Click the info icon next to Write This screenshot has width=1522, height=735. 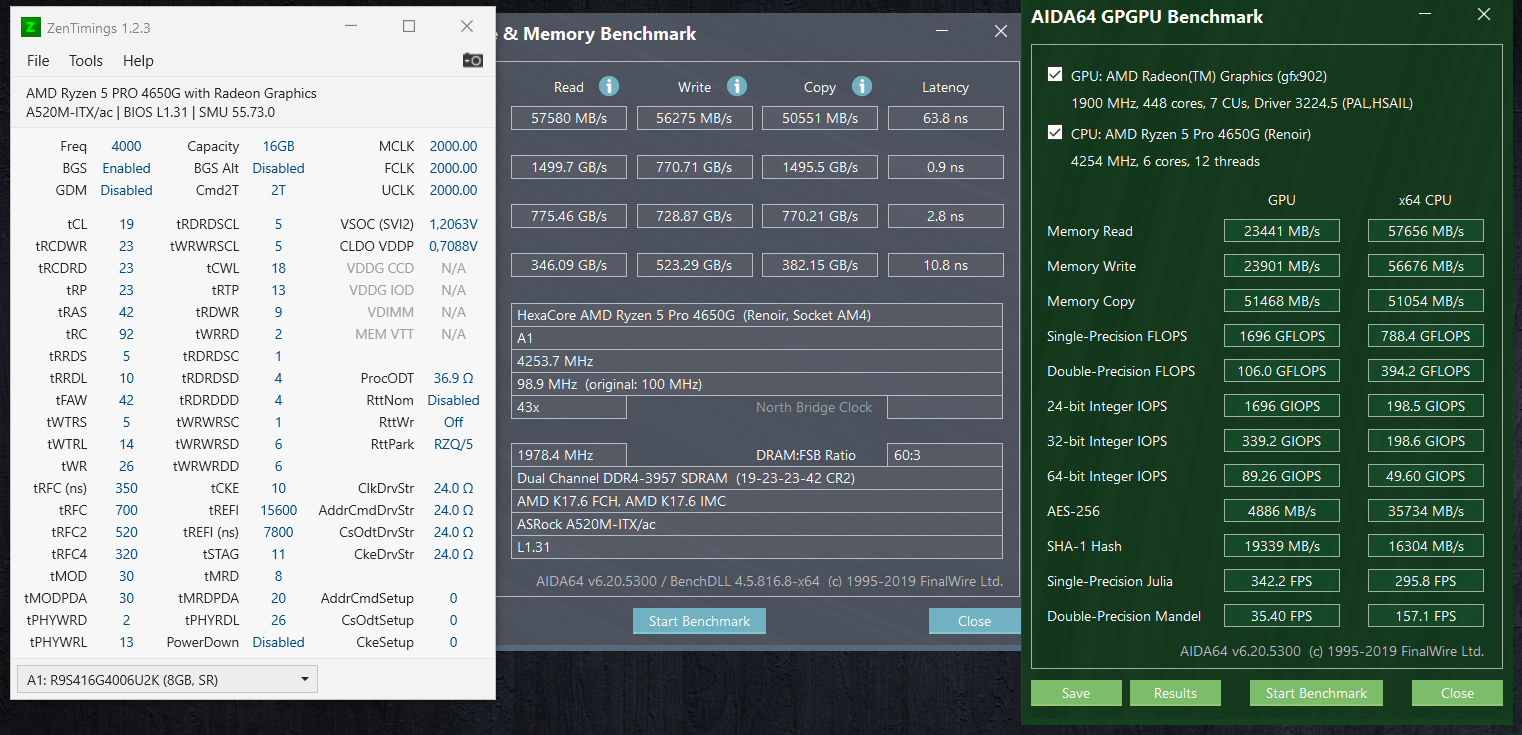pyautogui.click(x=737, y=86)
